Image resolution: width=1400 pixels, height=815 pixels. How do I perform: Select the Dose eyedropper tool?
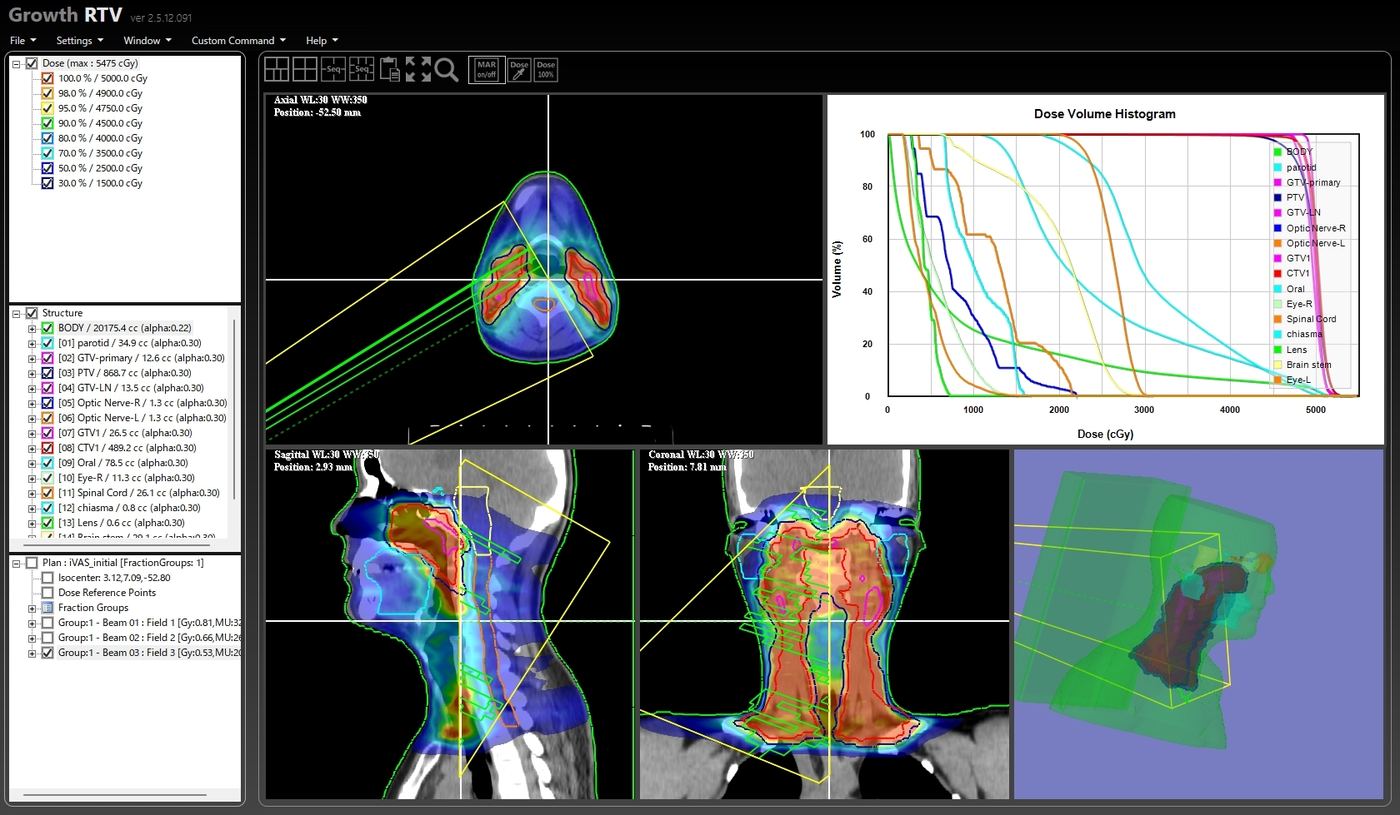click(x=519, y=69)
